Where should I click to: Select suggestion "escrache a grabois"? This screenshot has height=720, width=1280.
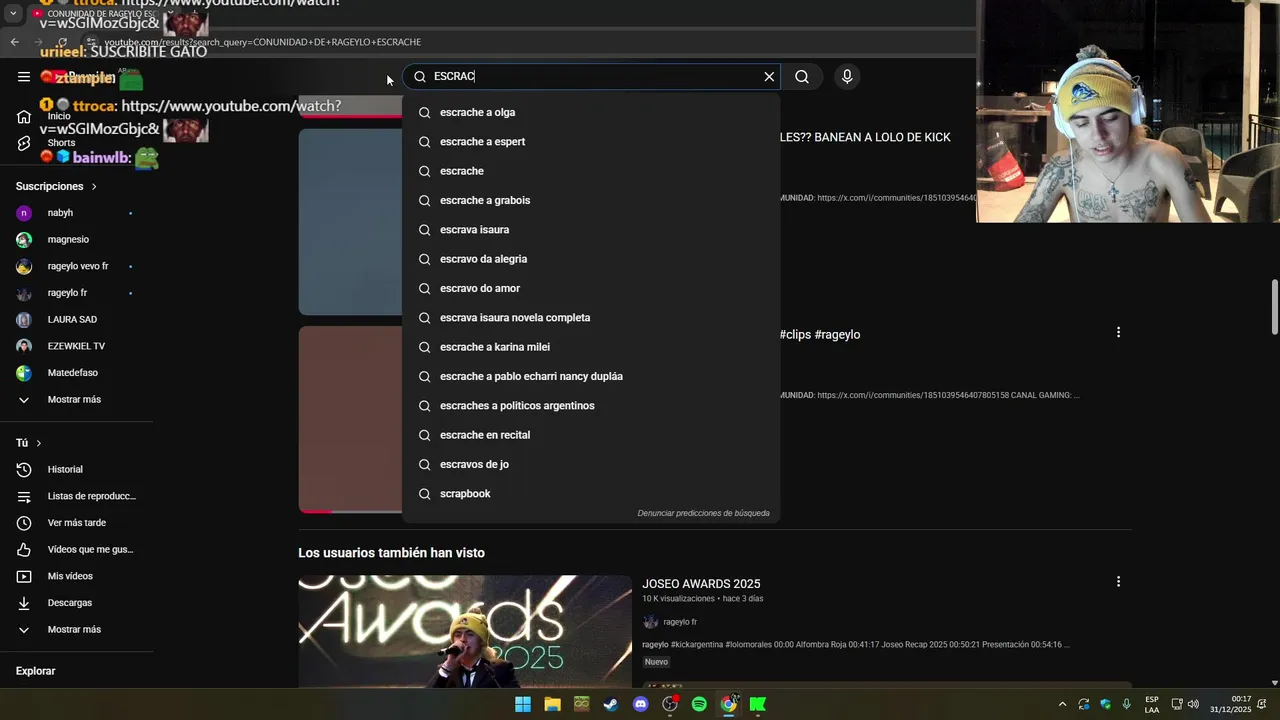[591, 200]
